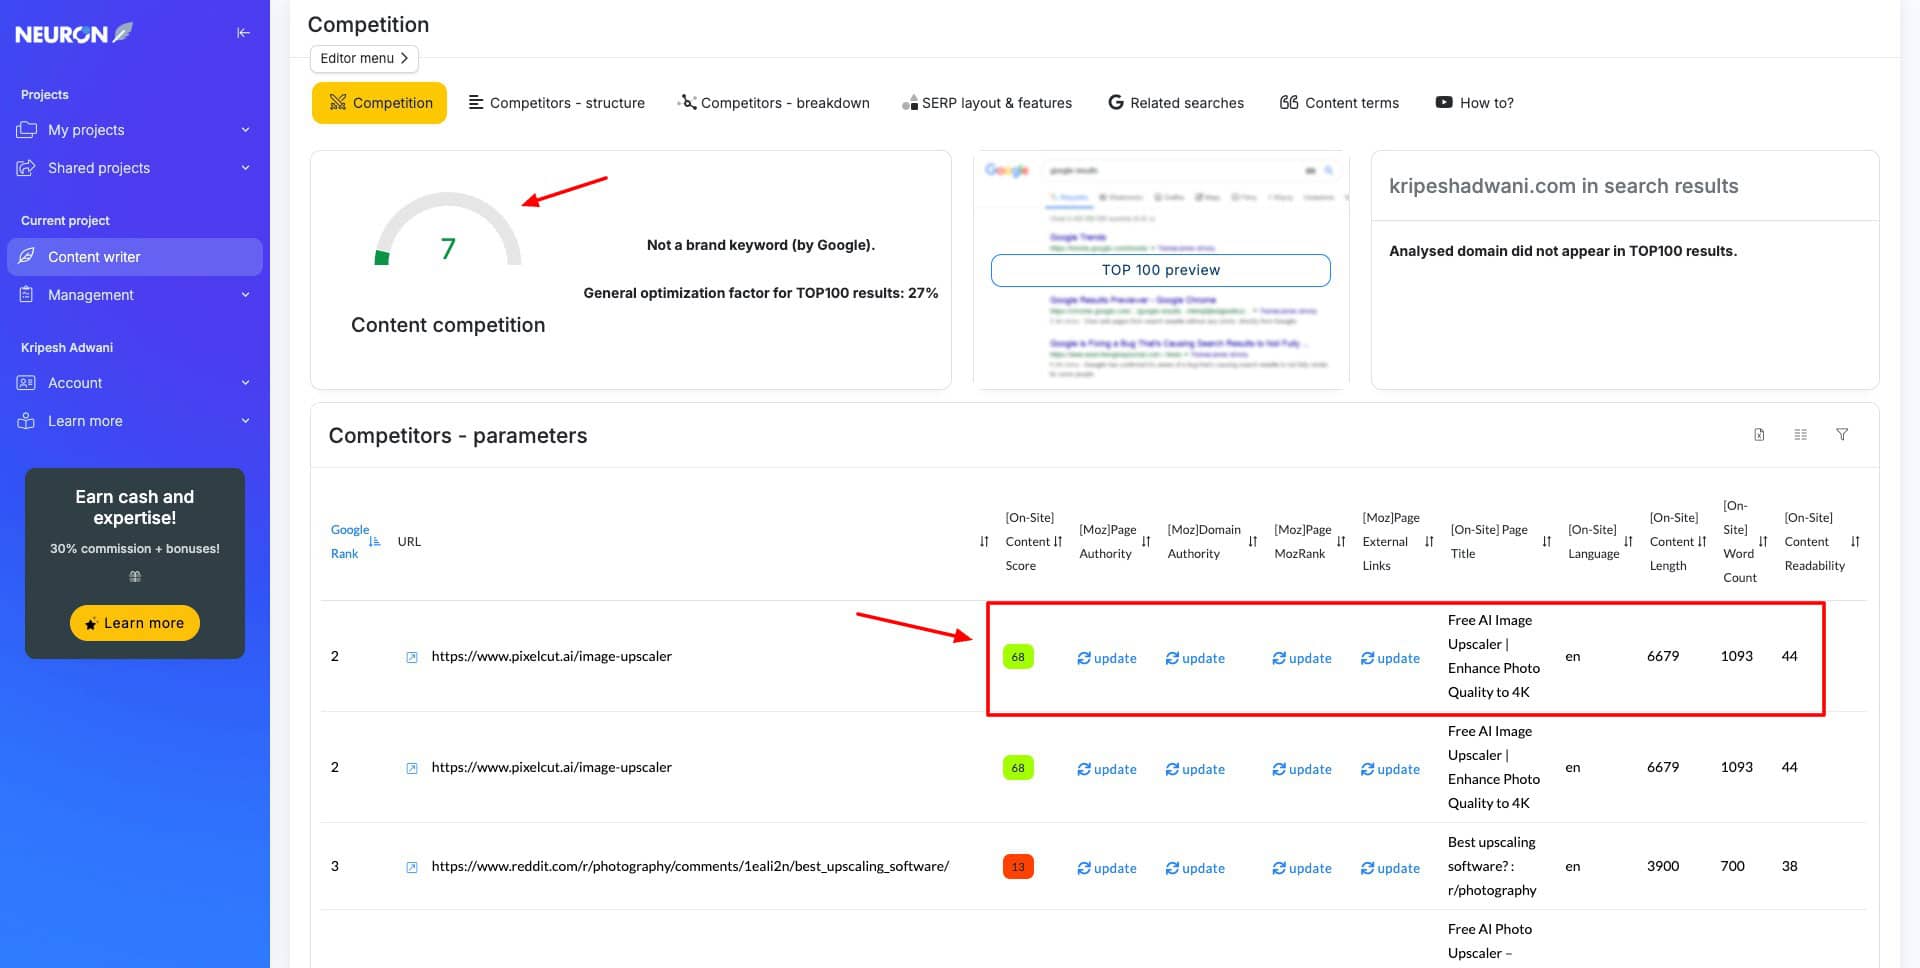The width and height of the screenshot is (1920, 968).
Task: Open the filter funnel icon for competitors
Action: click(1842, 435)
